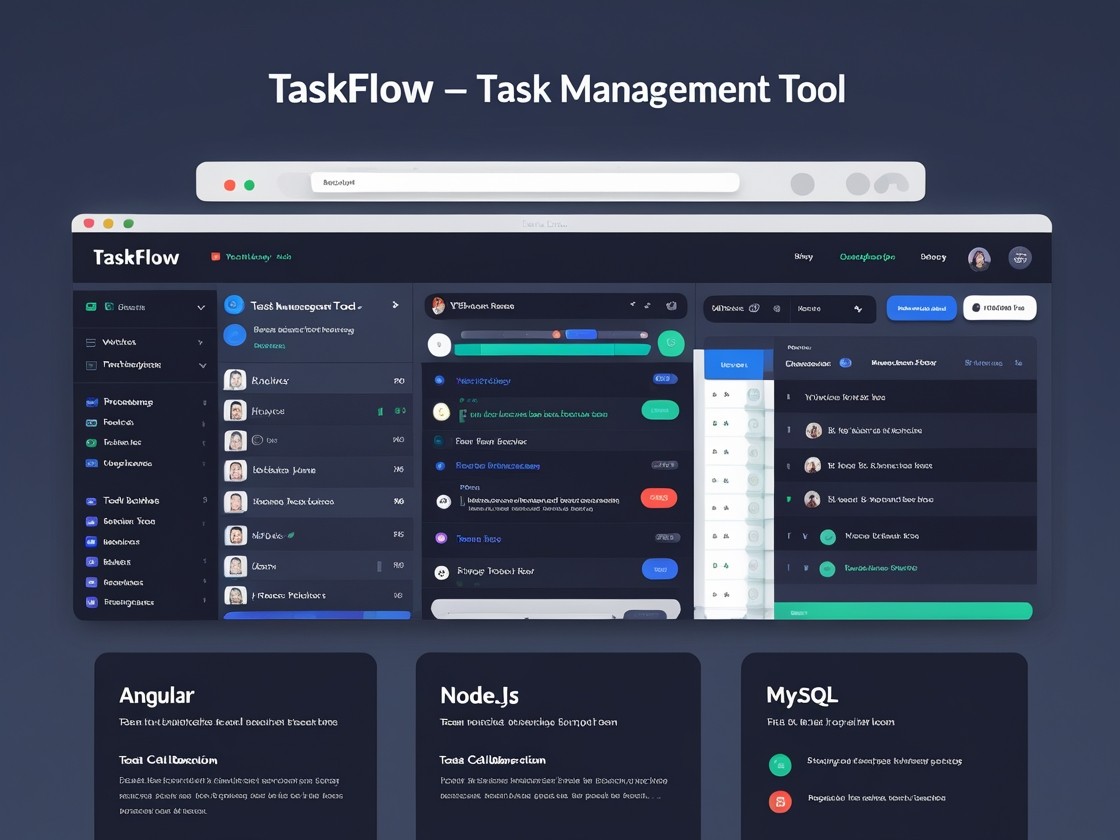Click the address field in the browser bar above
The image size is (1120, 840).
(525, 182)
